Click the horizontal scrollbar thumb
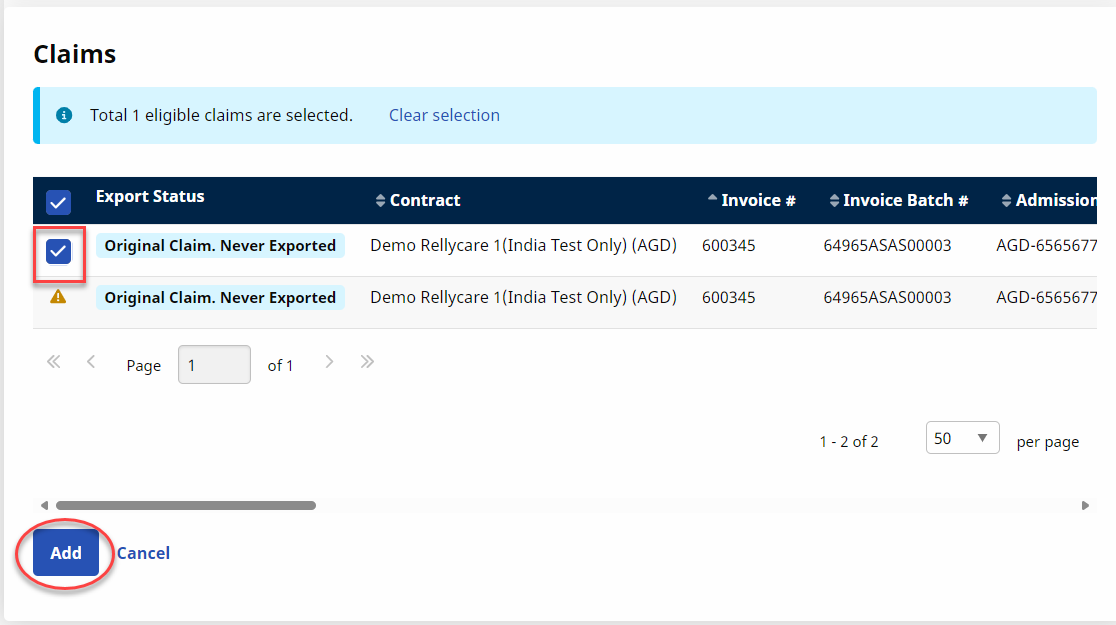The width and height of the screenshot is (1116, 625). click(185, 506)
